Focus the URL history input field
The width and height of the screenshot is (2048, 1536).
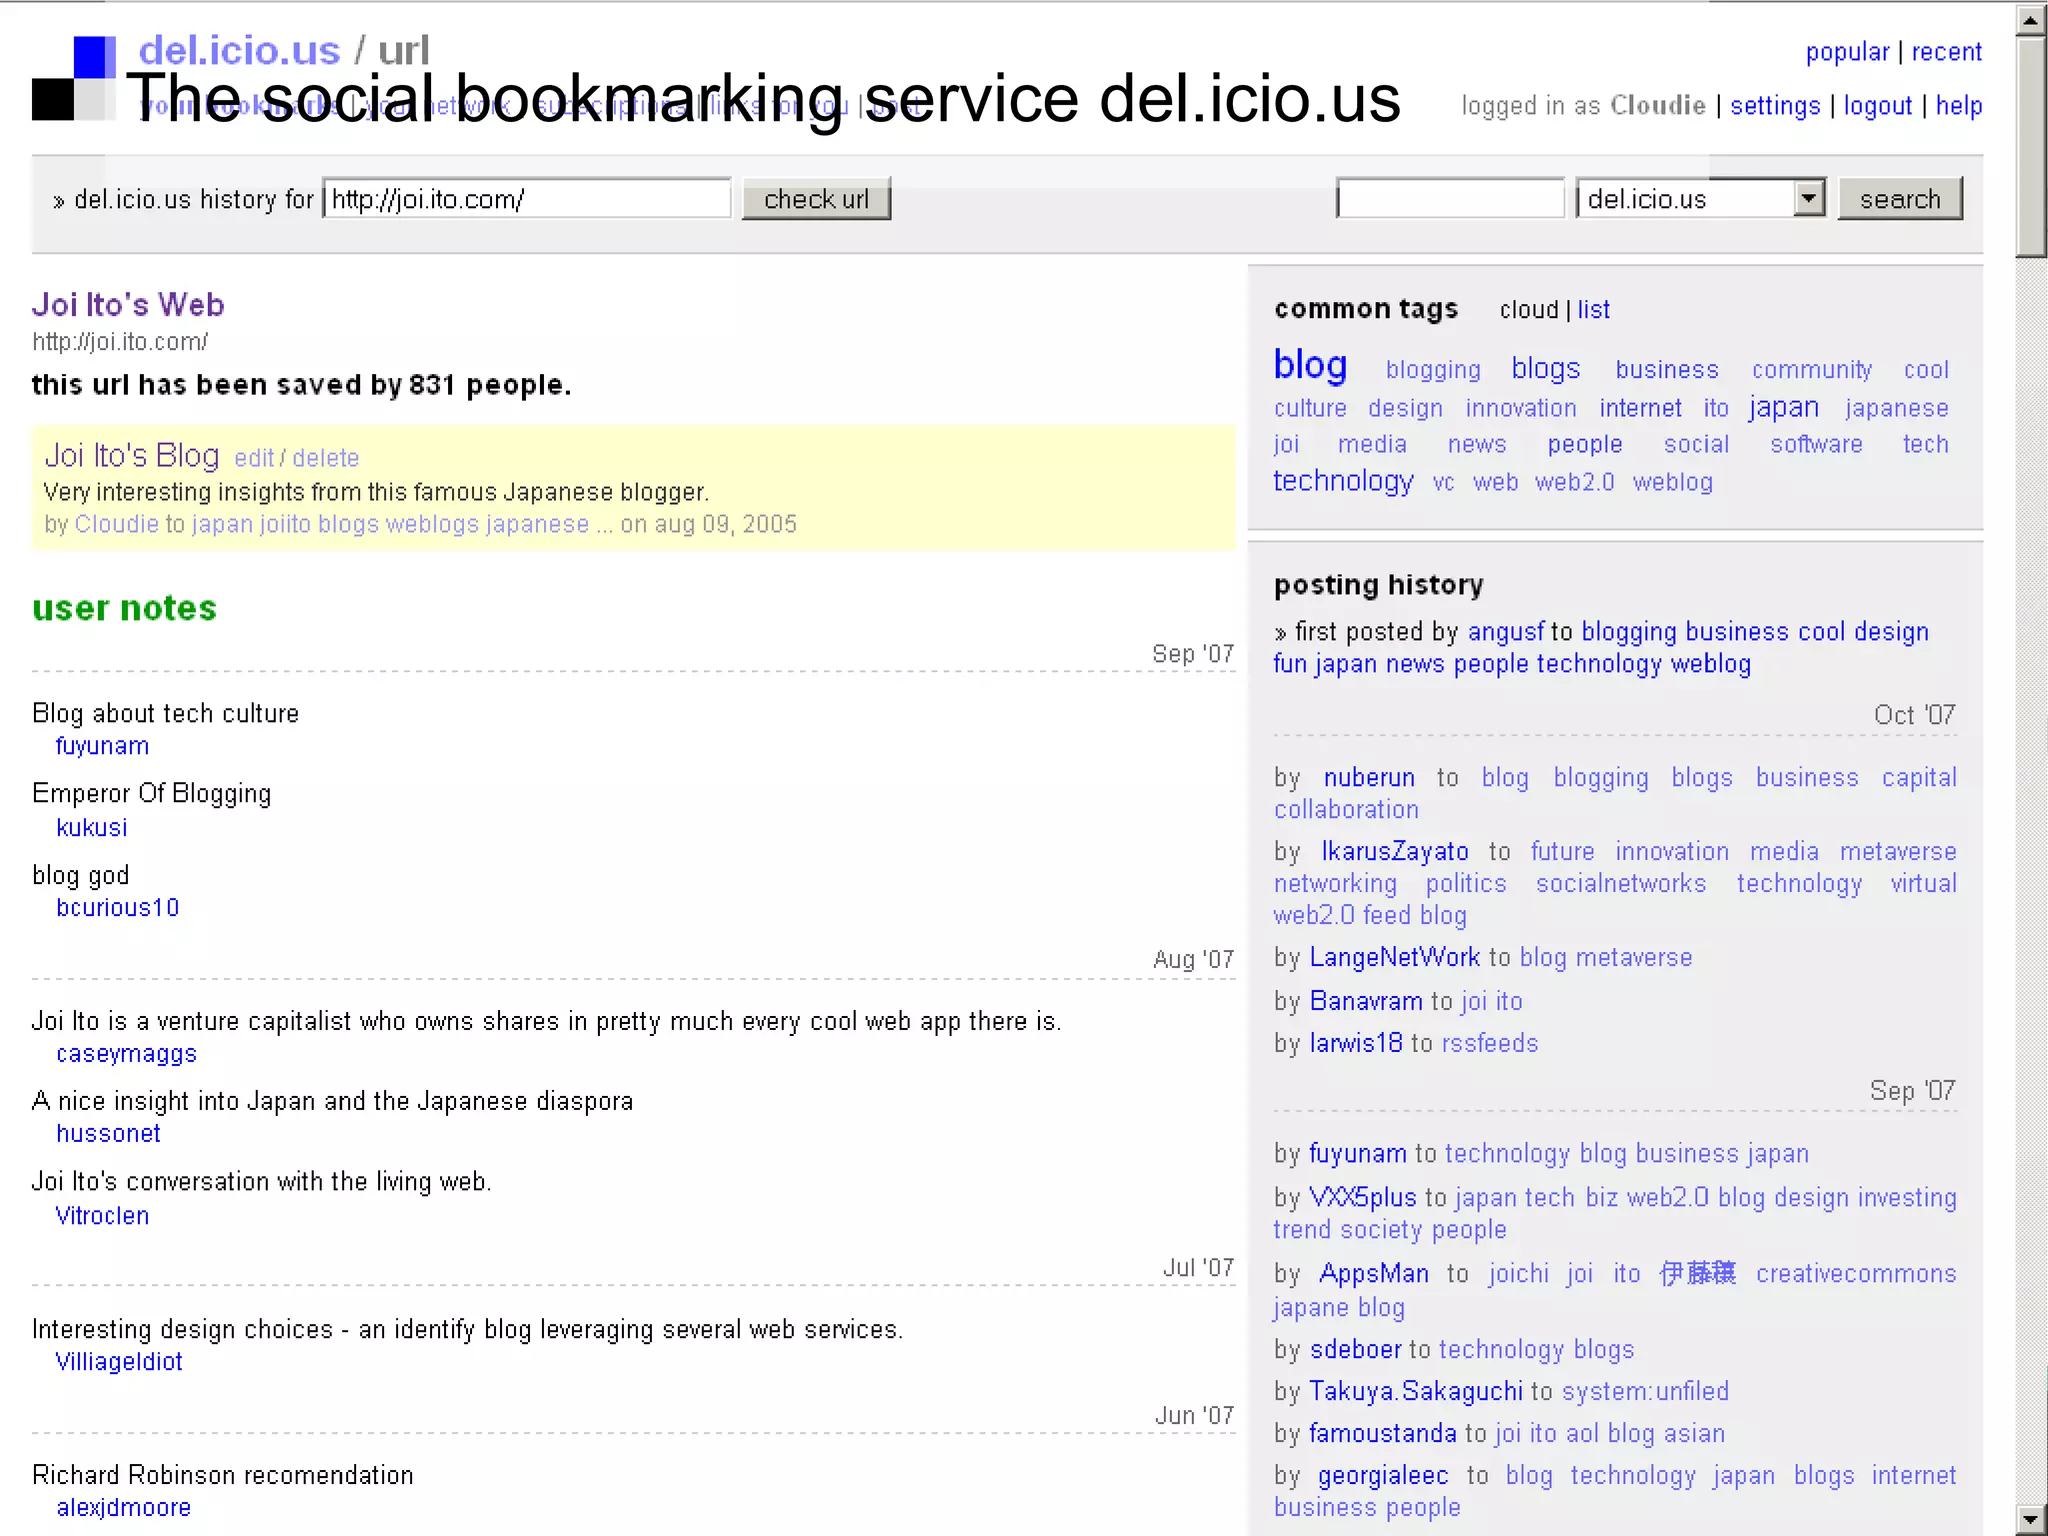pos(527,199)
